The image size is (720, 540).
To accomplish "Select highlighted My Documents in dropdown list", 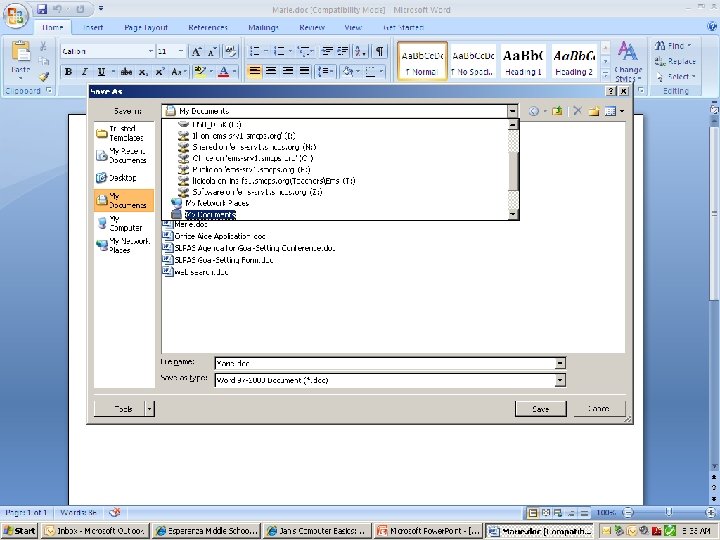I will pyautogui.click(x=210, y=214).
